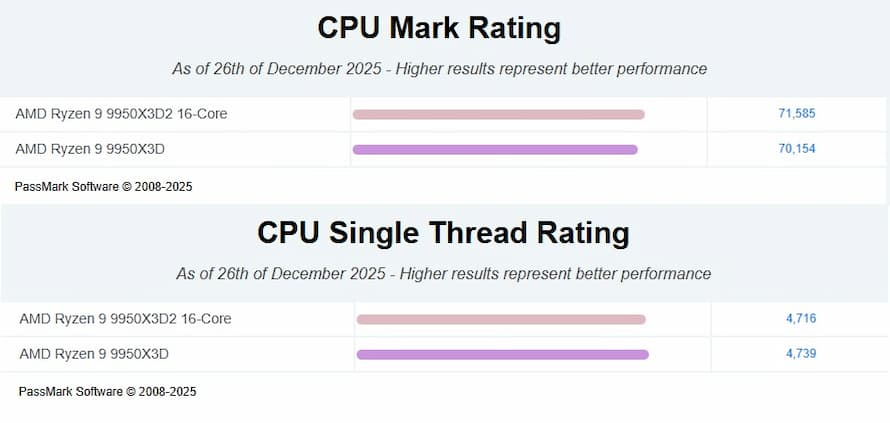Select the 4,739 single thread score
Viewport: 890px width, 423px height.
(x=801, y=354)
